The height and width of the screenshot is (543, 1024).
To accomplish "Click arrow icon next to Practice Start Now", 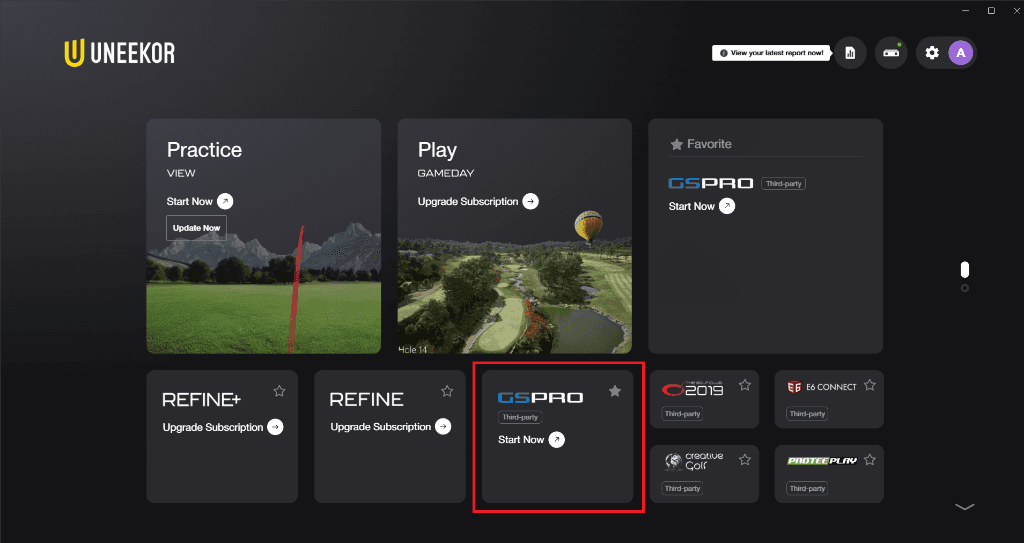I will coord(225,201).
